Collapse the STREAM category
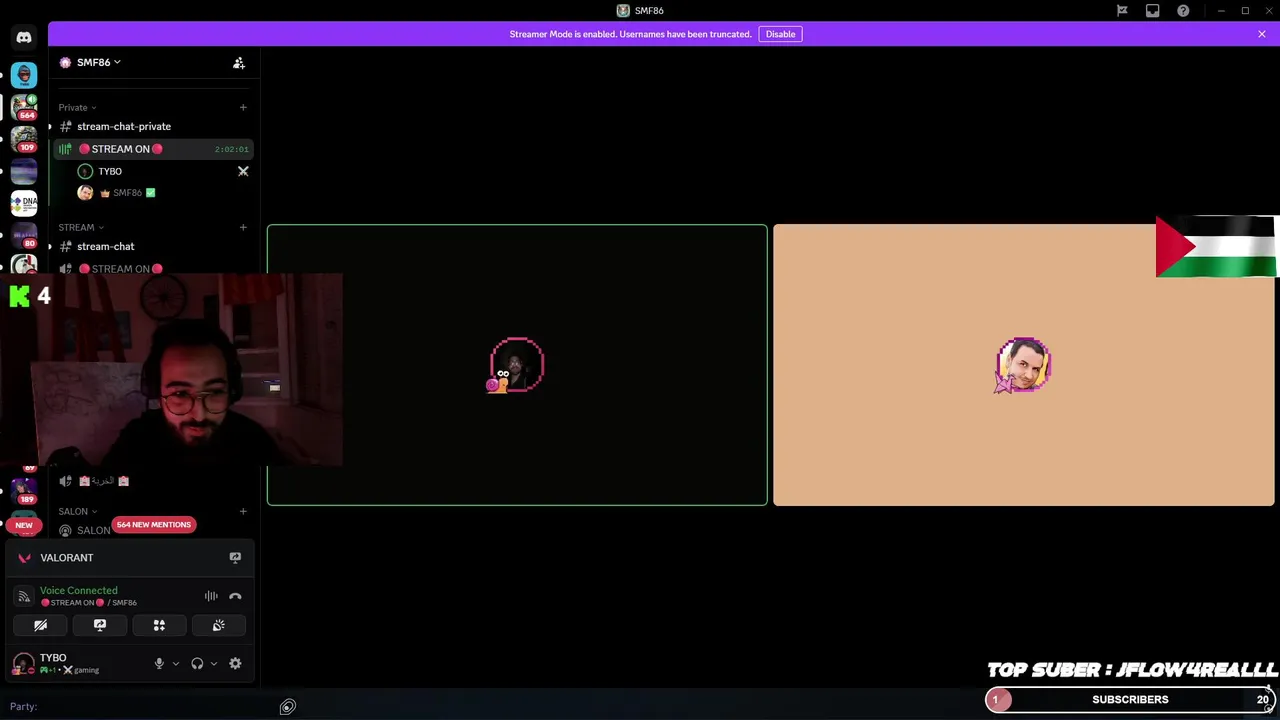The width and height of the screenshot is (1280, 720). (x=81, y=227)
